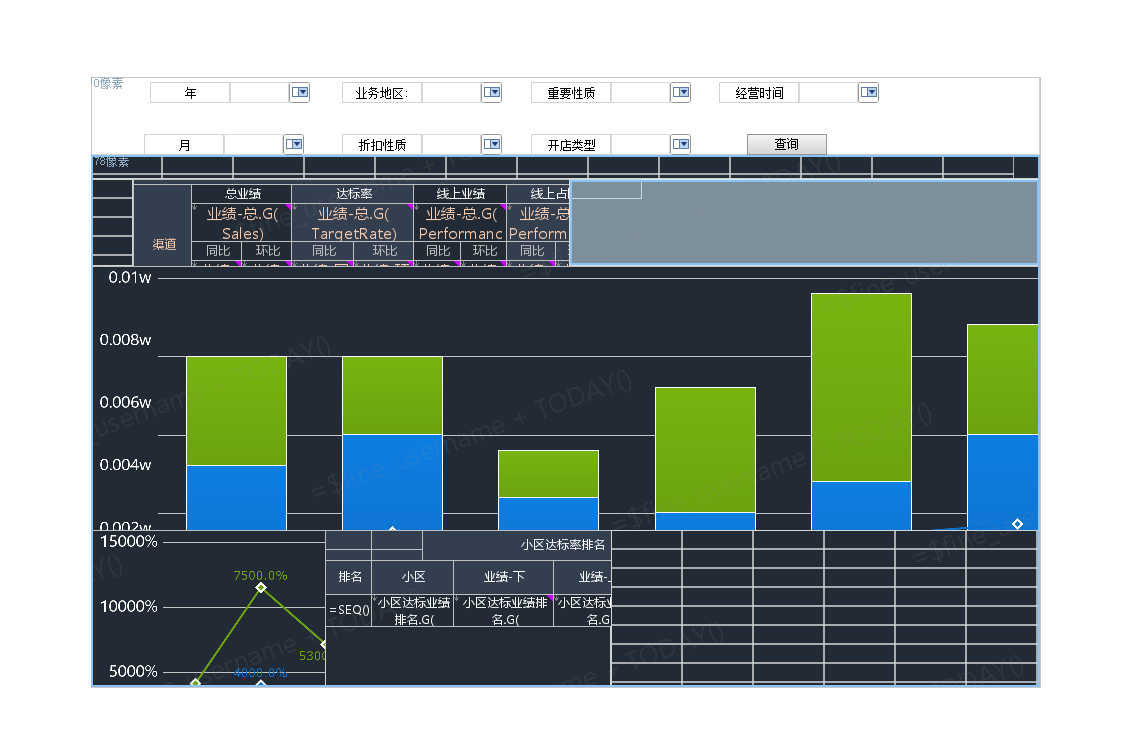Screen dimensions: 1131x753
Task: Select the 业务地区: label widget
Action: coord(382,92)
